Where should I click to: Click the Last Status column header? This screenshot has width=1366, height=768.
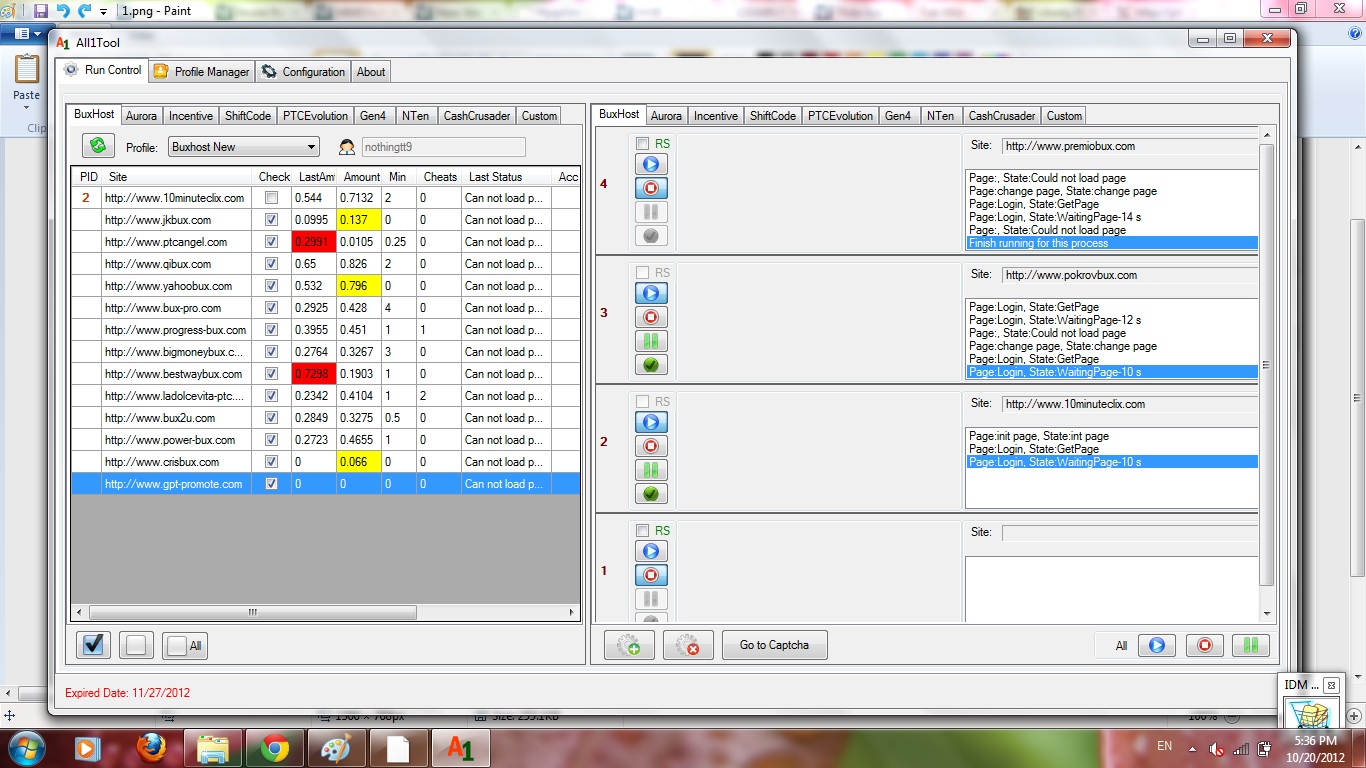point(506,177)
